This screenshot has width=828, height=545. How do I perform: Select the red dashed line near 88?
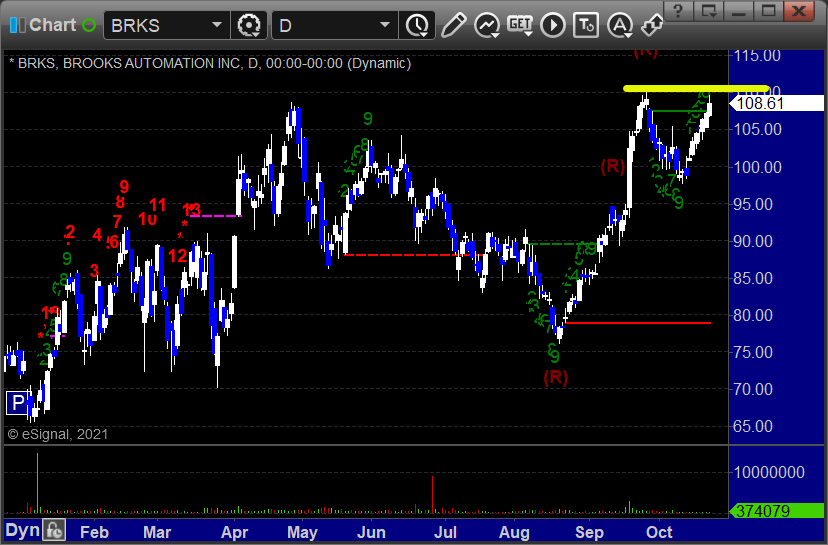[413, 255]
